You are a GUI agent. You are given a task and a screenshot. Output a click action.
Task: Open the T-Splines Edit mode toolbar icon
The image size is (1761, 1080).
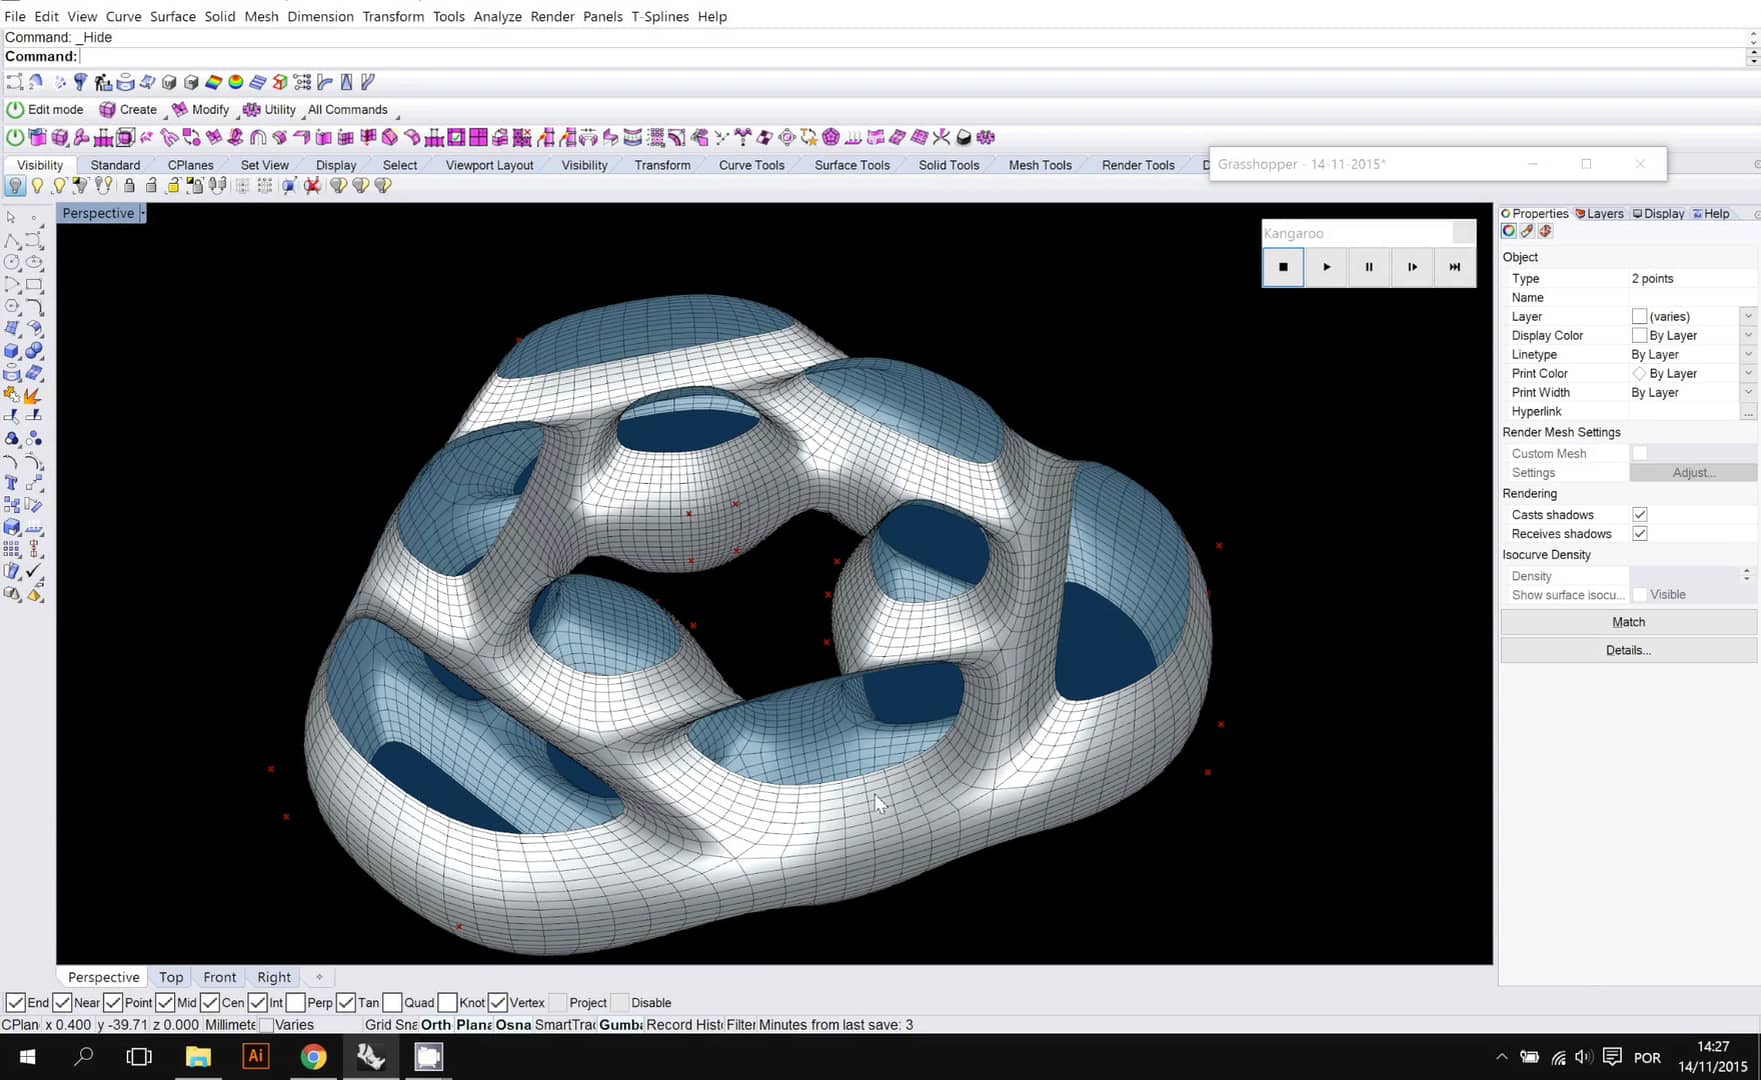[x=15, y=109]
